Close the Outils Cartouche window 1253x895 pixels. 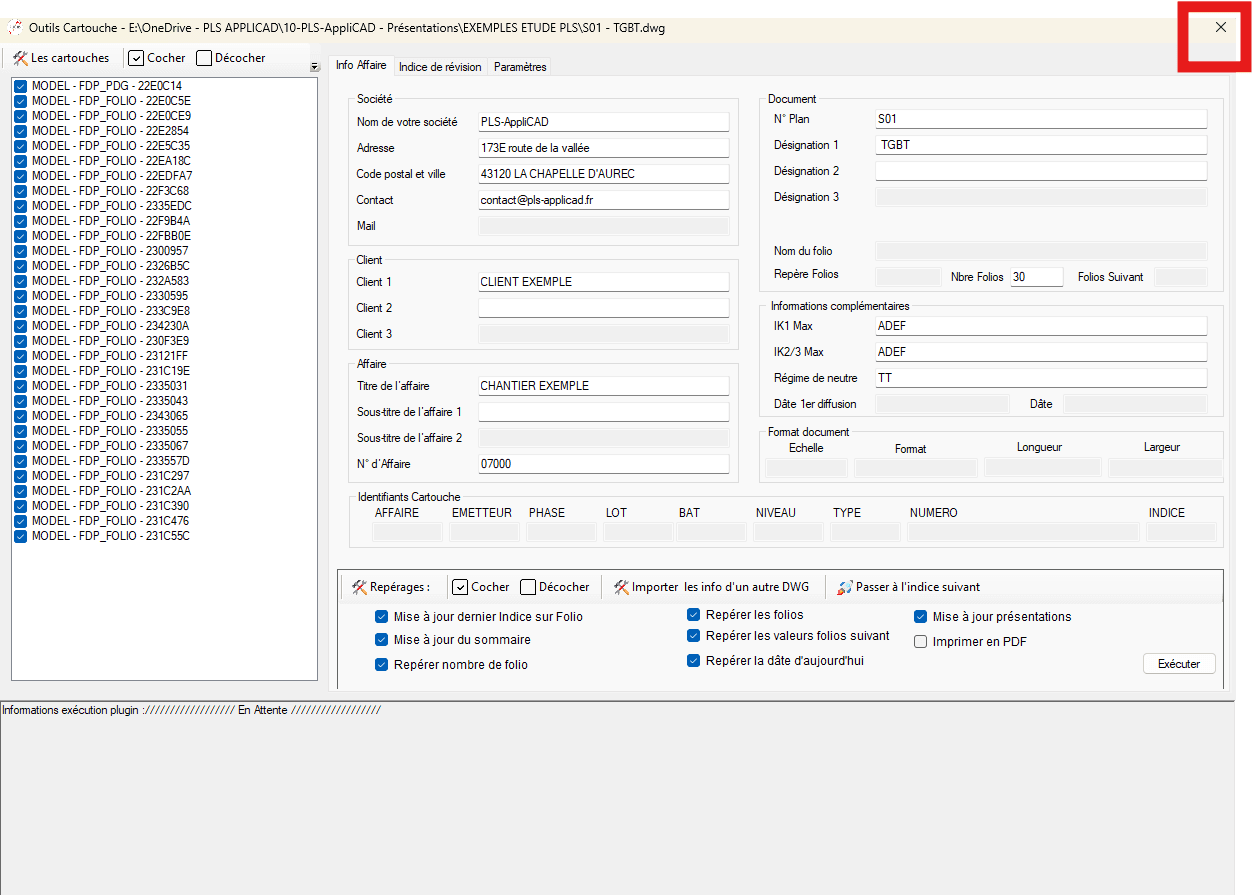point(1220,28)
